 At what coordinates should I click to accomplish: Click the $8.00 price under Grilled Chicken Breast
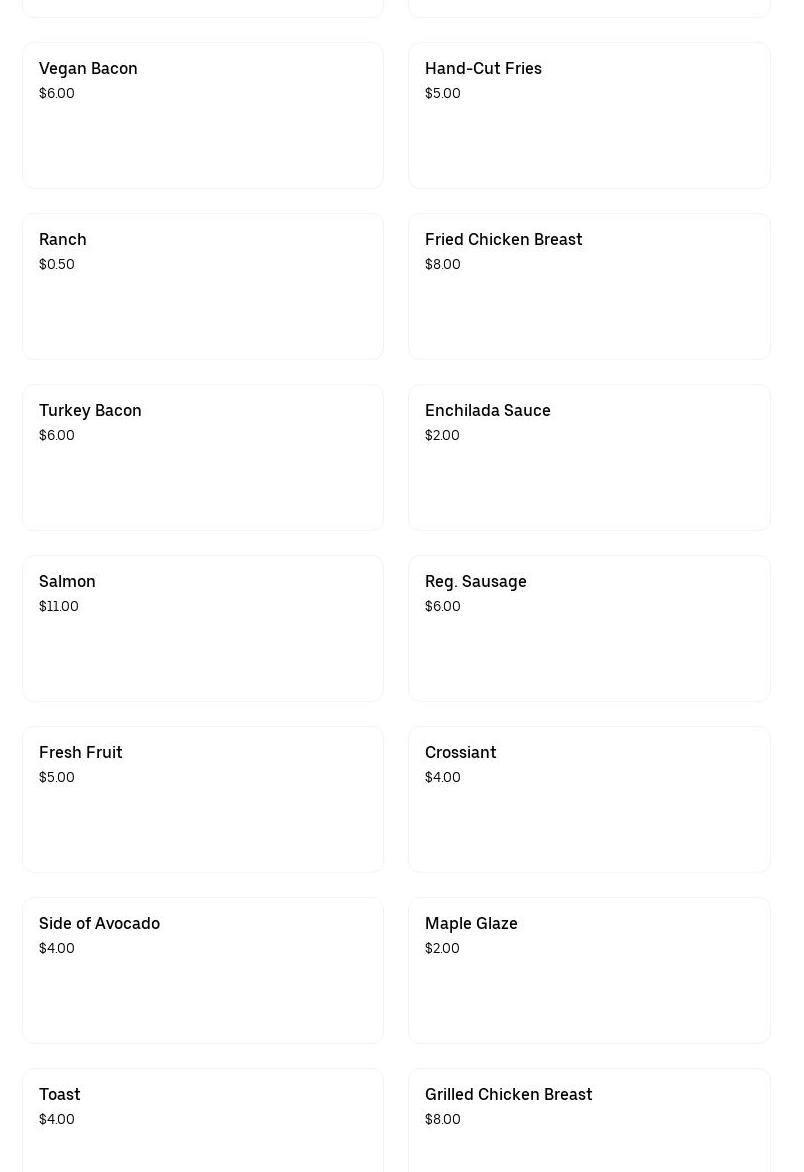pyautogui.click(x=442, y=1119)
